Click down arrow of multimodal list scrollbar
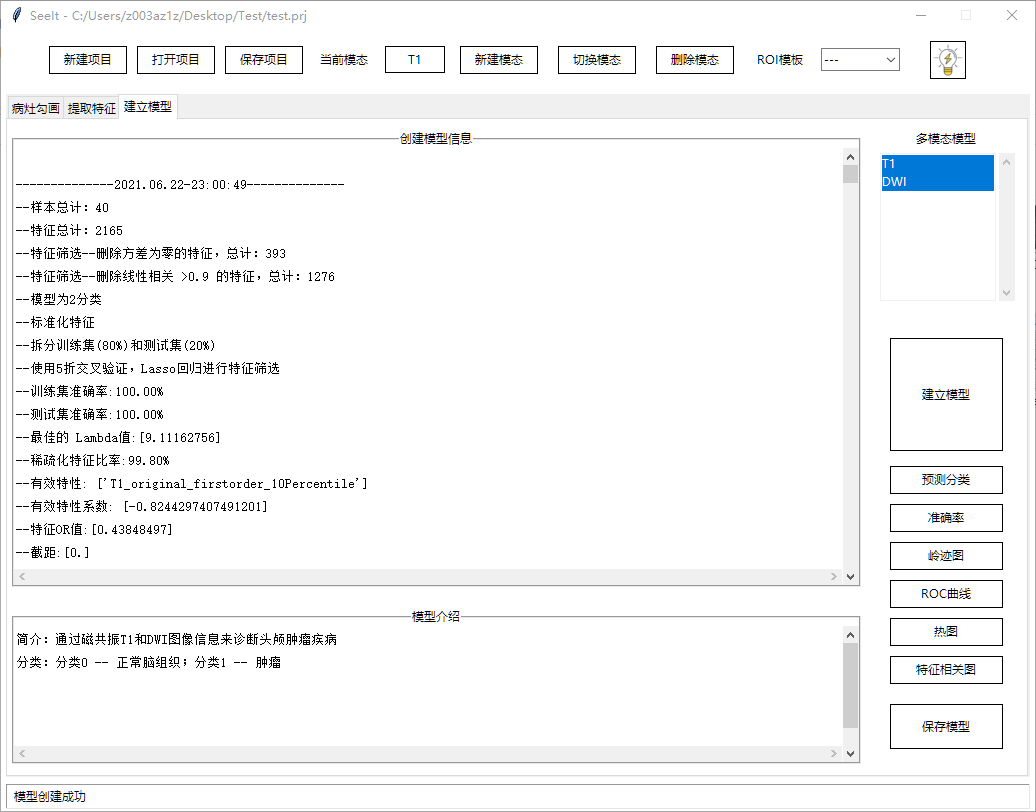The height and width of the screenshot is (812, 1036). 1006,293
